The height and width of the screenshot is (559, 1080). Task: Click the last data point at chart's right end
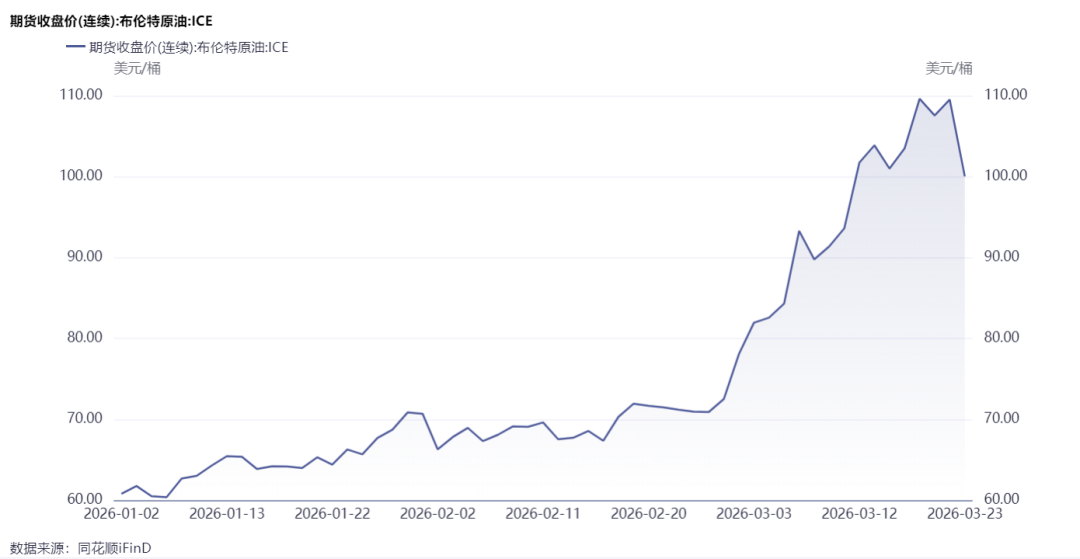point(964,176)
